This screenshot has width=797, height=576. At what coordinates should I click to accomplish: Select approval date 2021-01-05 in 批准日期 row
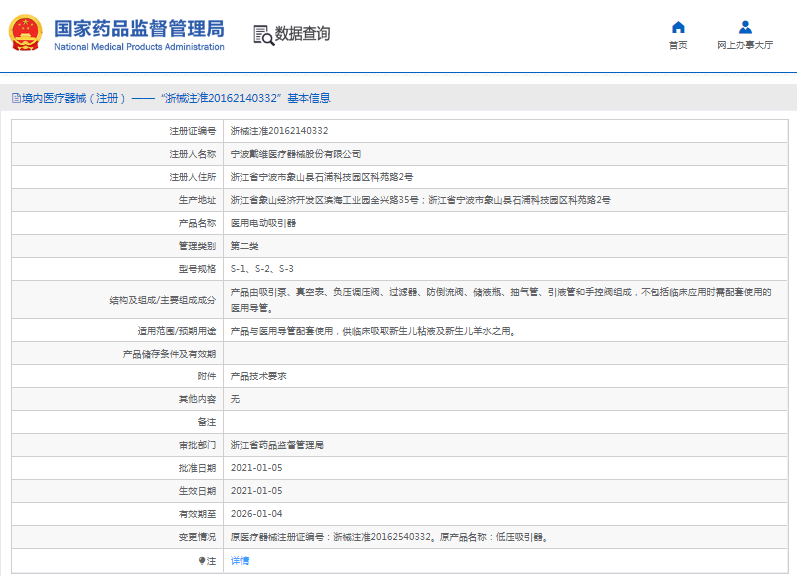coord(256,468)
